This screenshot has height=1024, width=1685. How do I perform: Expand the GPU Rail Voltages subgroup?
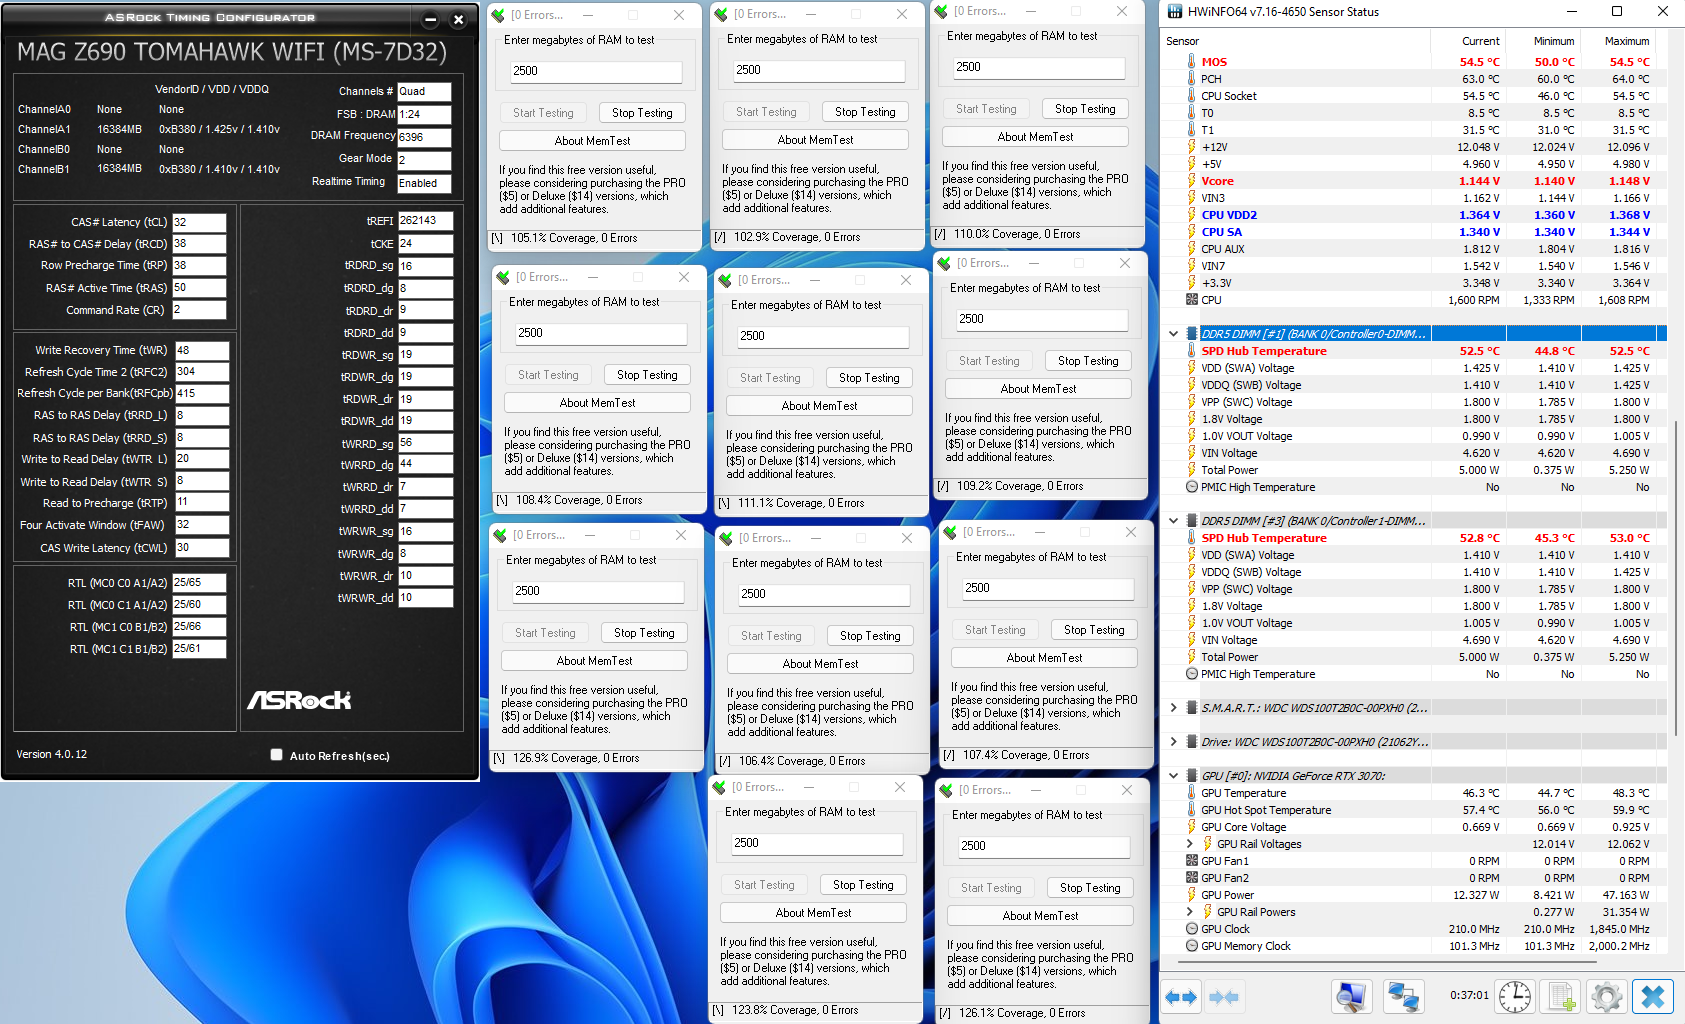pyautogui.click(x=1189, y=844)
